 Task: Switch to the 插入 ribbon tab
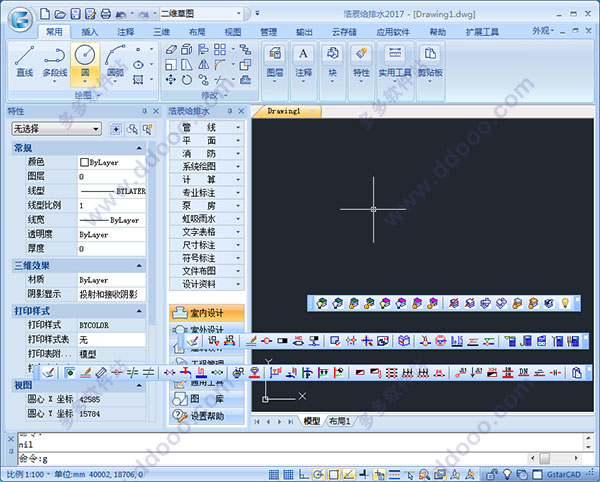[90, 32]
